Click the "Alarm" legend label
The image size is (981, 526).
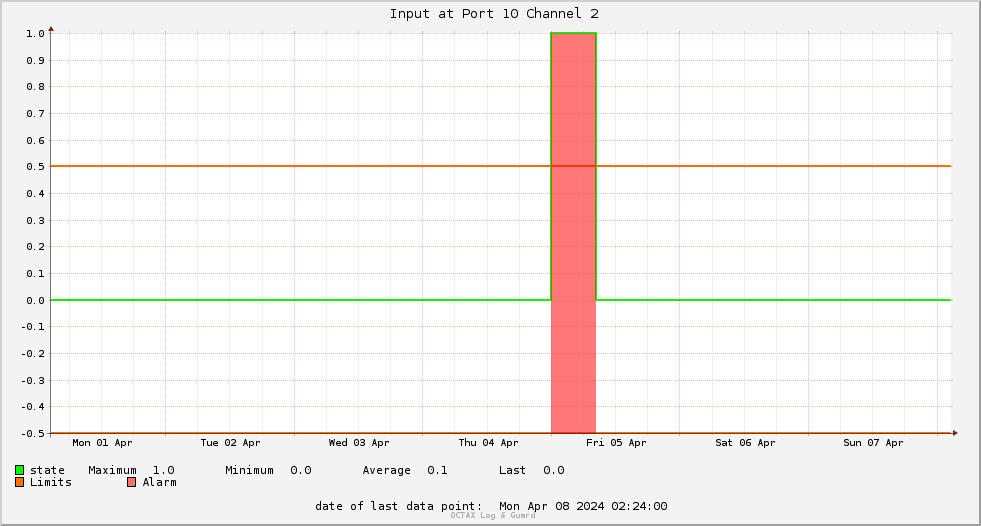(x=160, y=482)
